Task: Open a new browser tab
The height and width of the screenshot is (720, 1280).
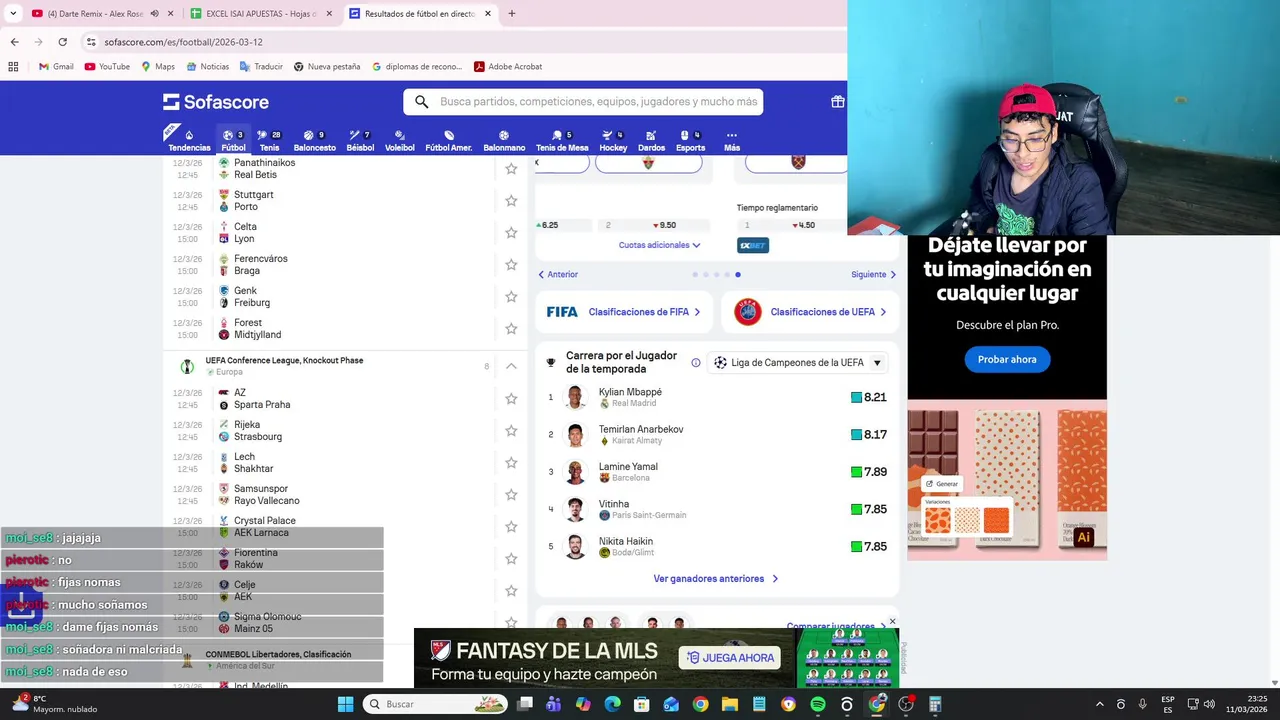Action: pos(512,14)
